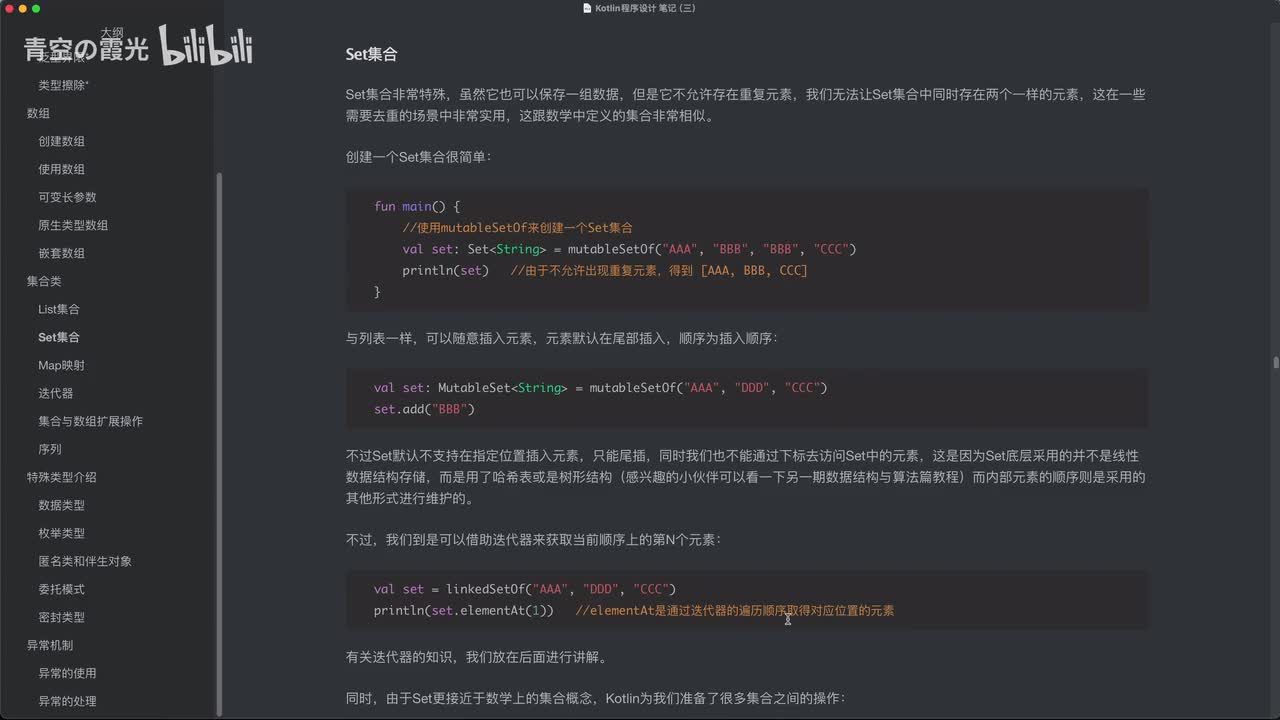Click the macOS fullscreen window button

coord(36,8)
